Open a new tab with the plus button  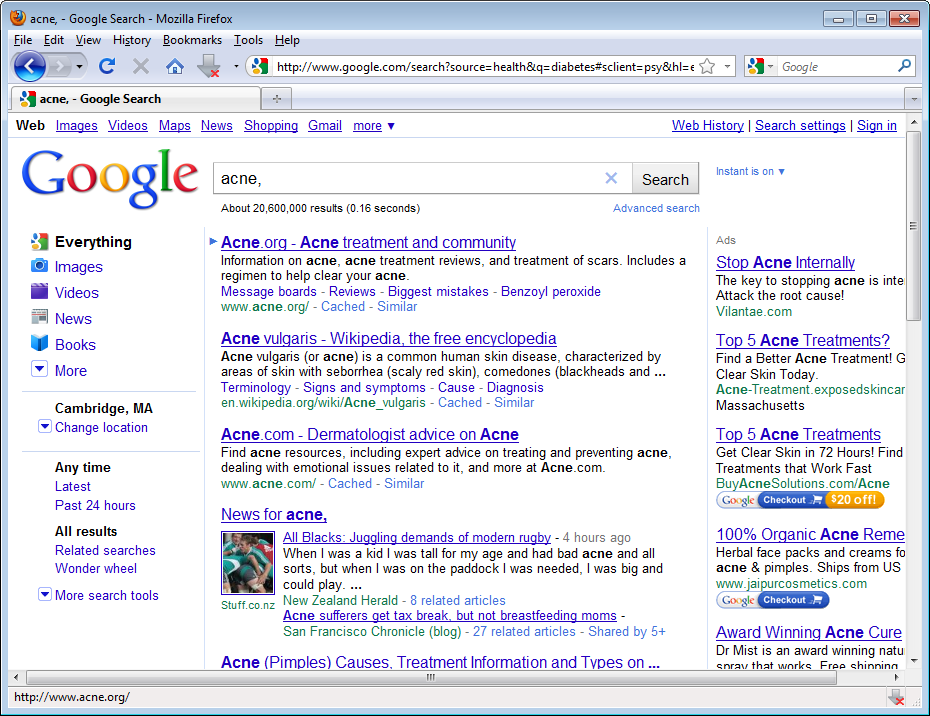click(276, 98)
